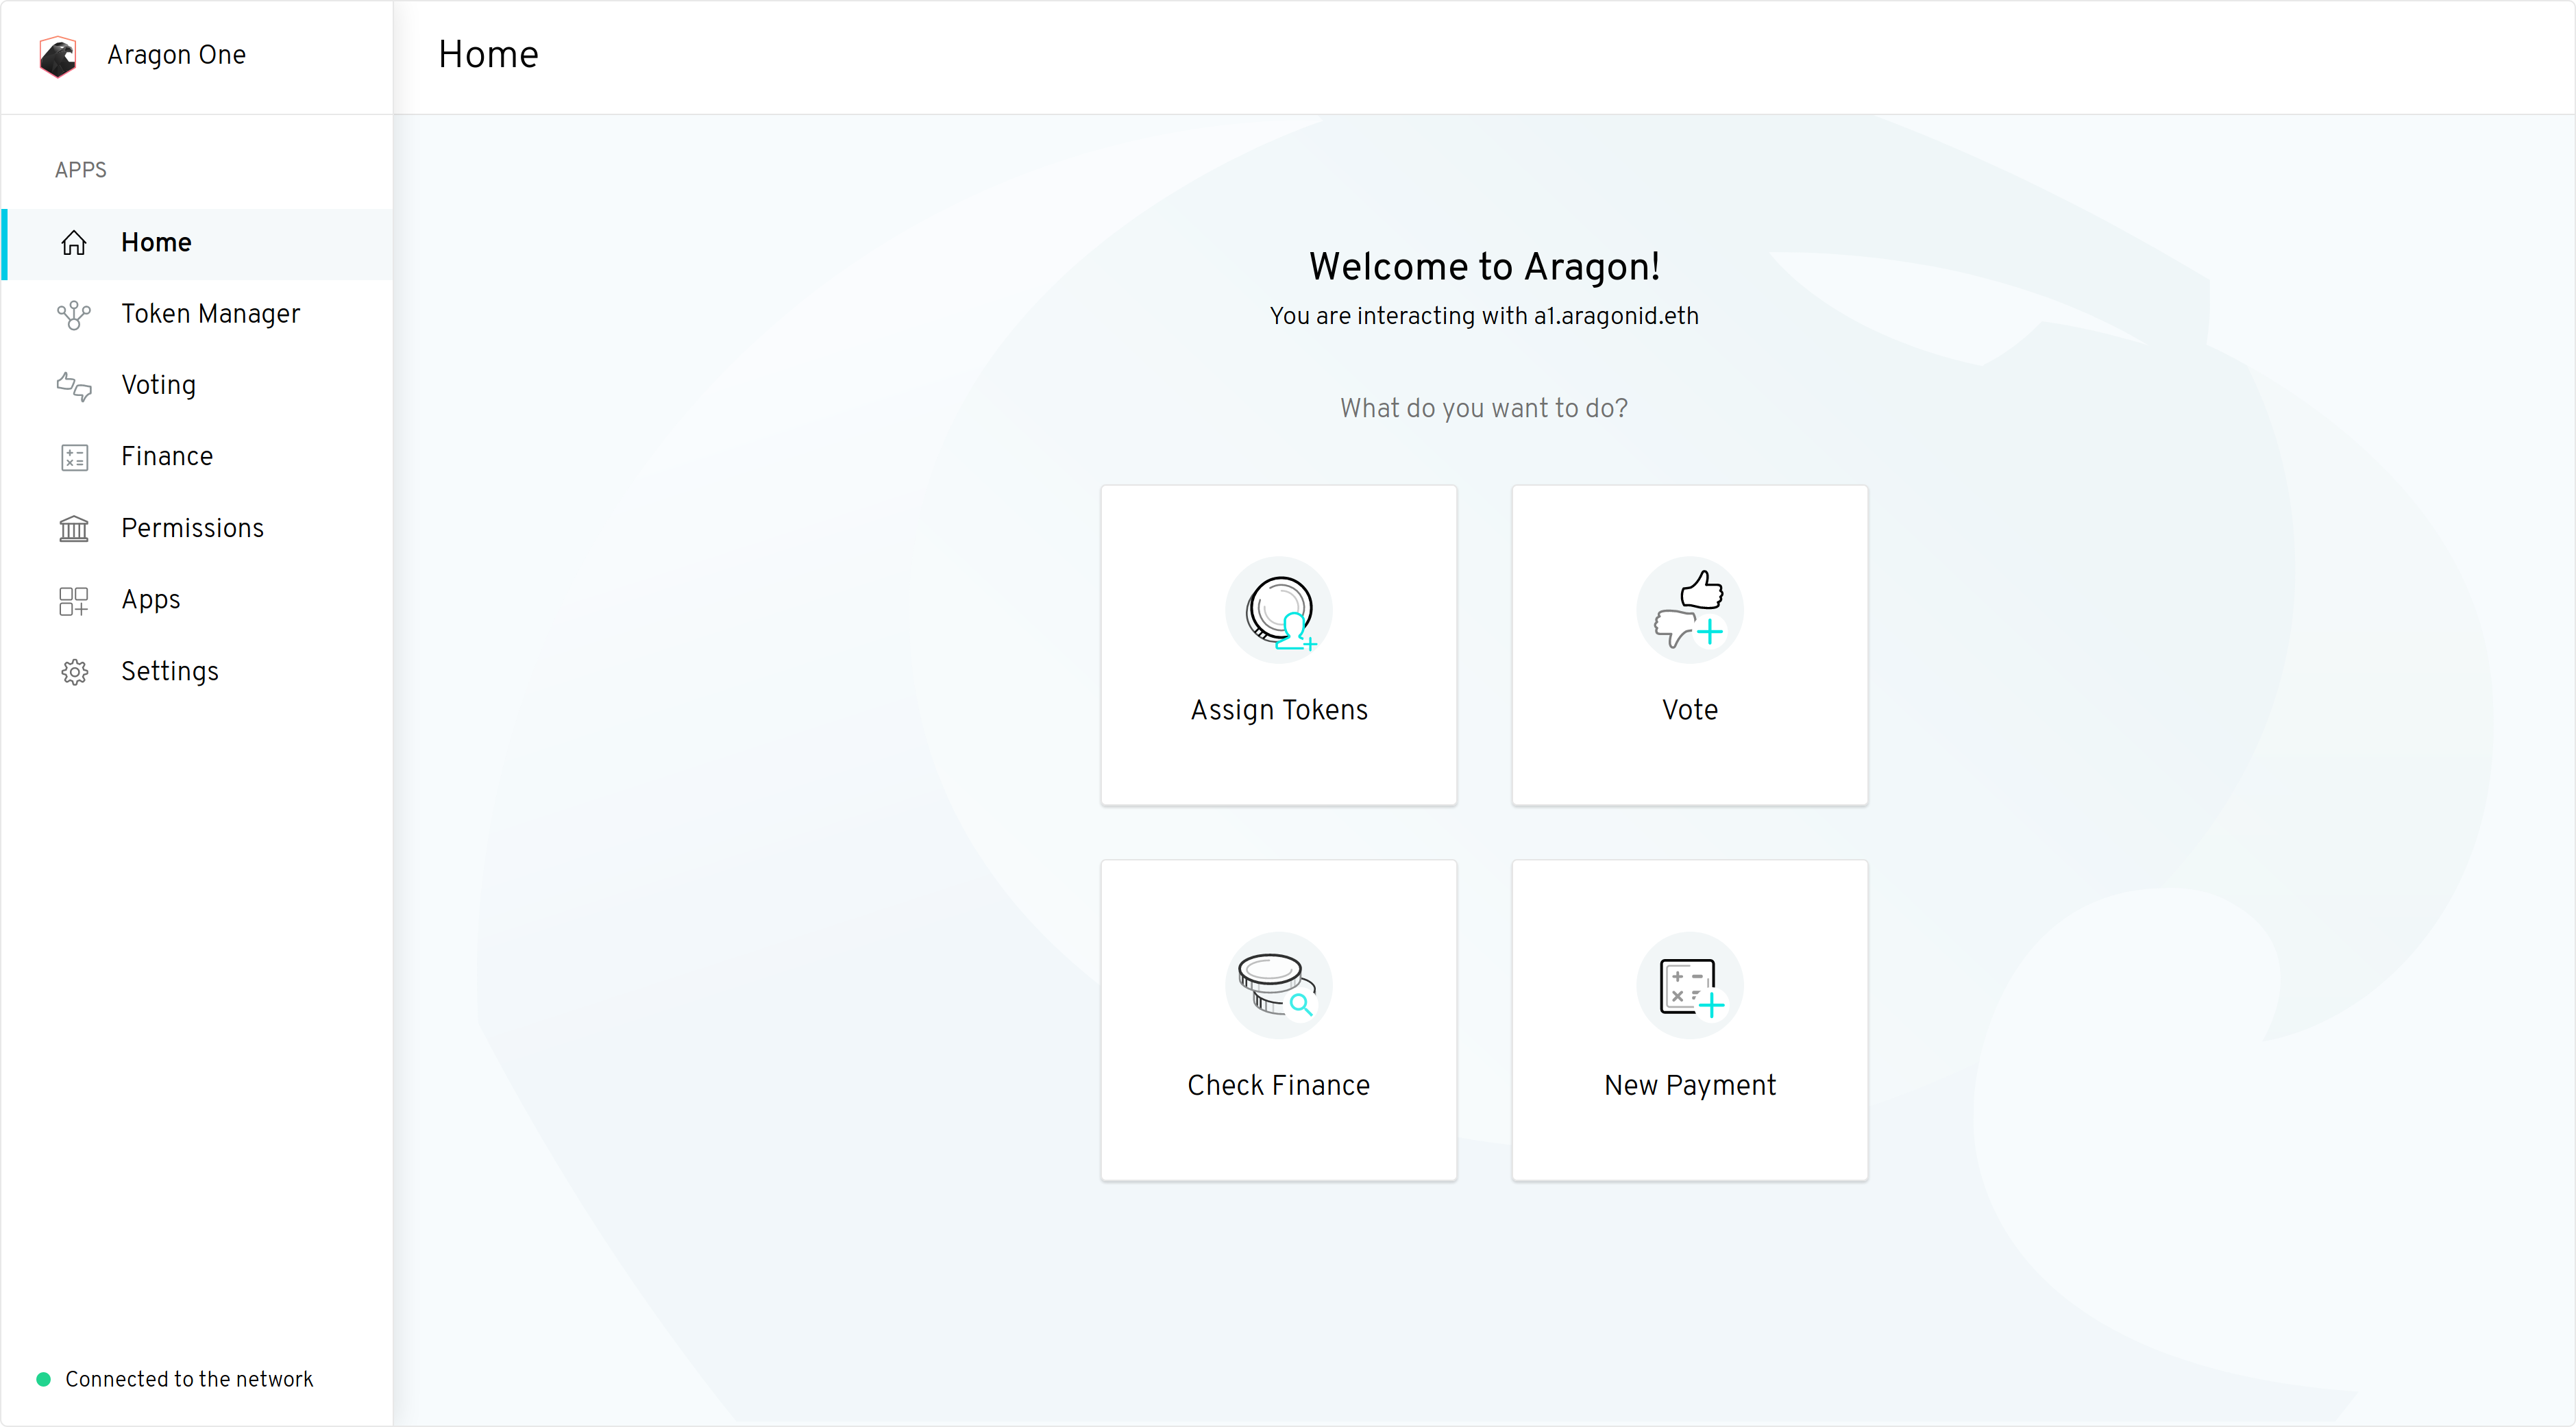Open the Token Manager menu item
Screen dimensions: 2576x1427
(x=210, y=314)
